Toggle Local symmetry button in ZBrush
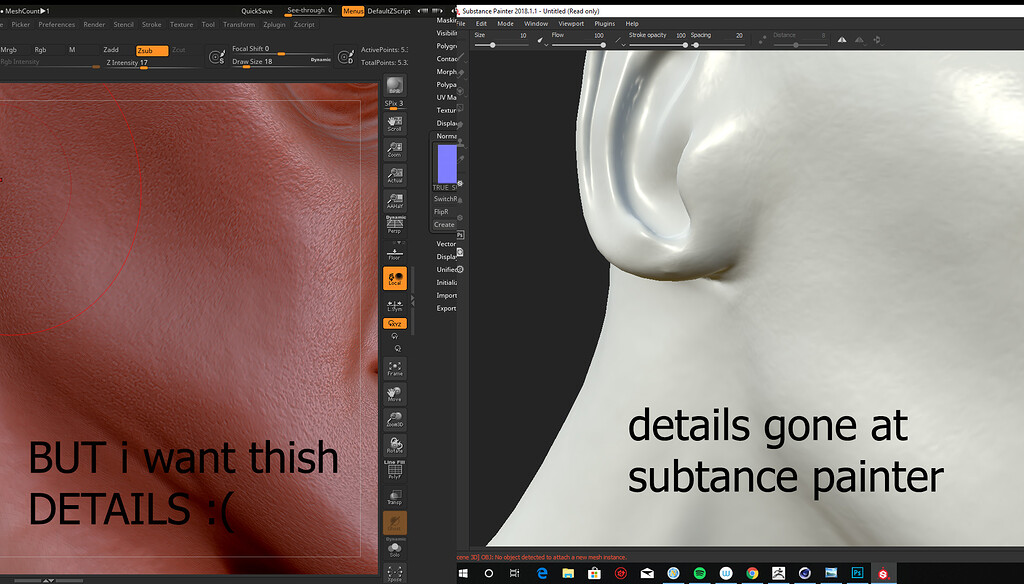Image resolution: width=1024 pixels, height=584 pixels. (394, 278)
